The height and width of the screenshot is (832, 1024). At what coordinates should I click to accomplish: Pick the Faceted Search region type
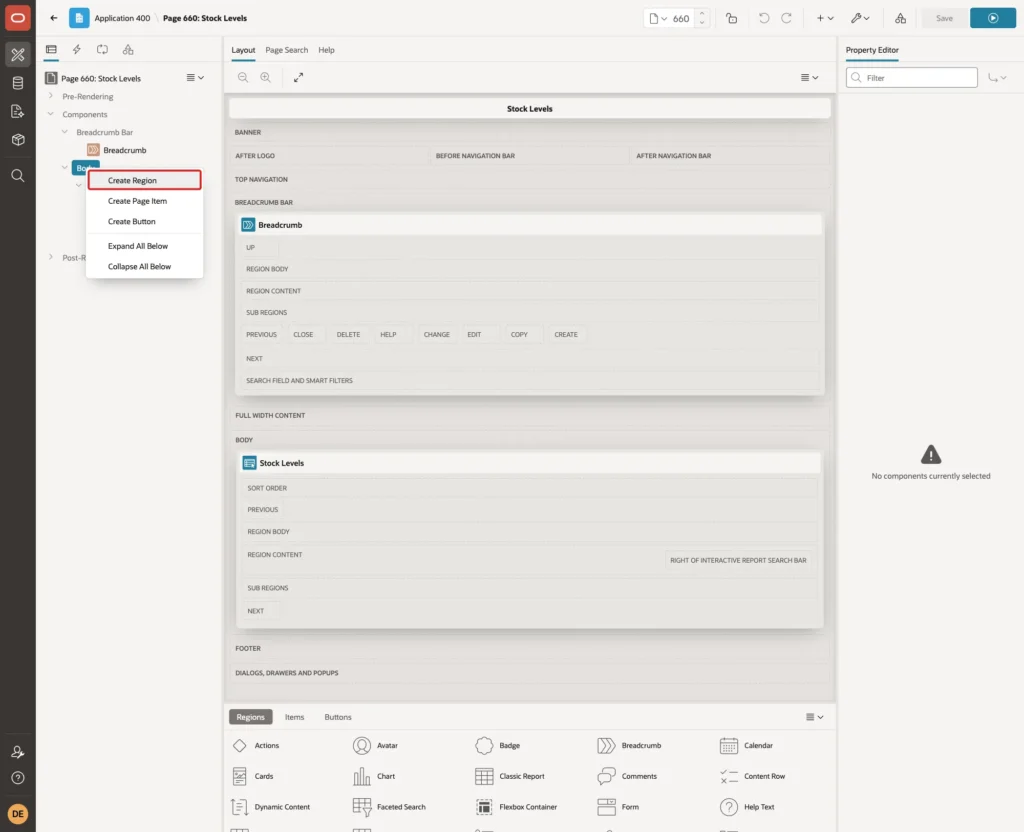[389, 807]
